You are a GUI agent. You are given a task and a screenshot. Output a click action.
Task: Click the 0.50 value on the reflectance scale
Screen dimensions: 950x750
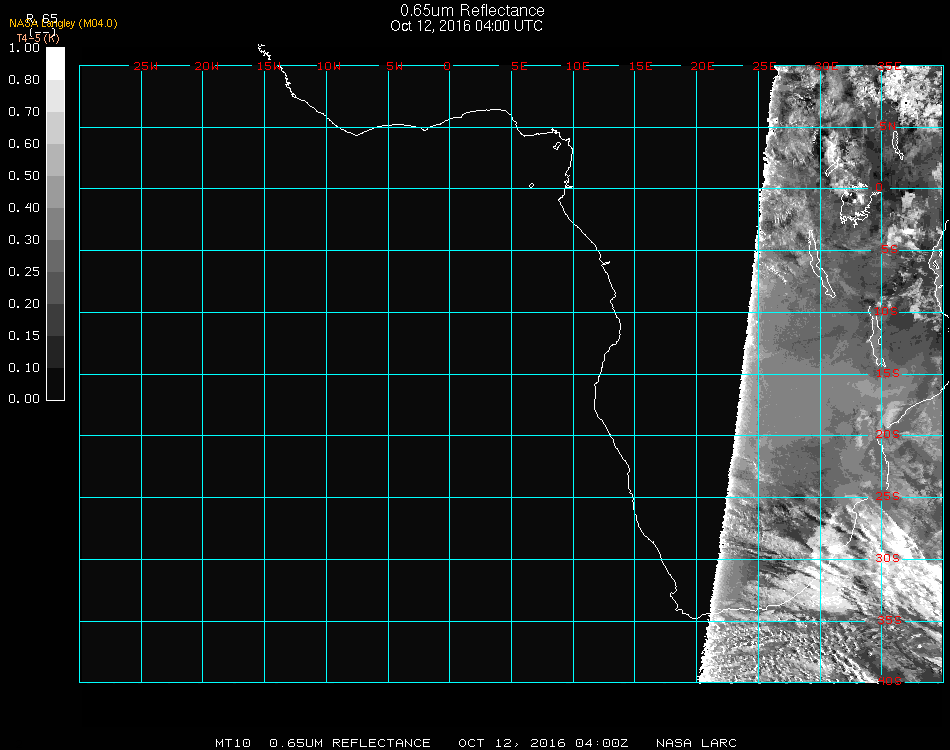click(23, 176)
